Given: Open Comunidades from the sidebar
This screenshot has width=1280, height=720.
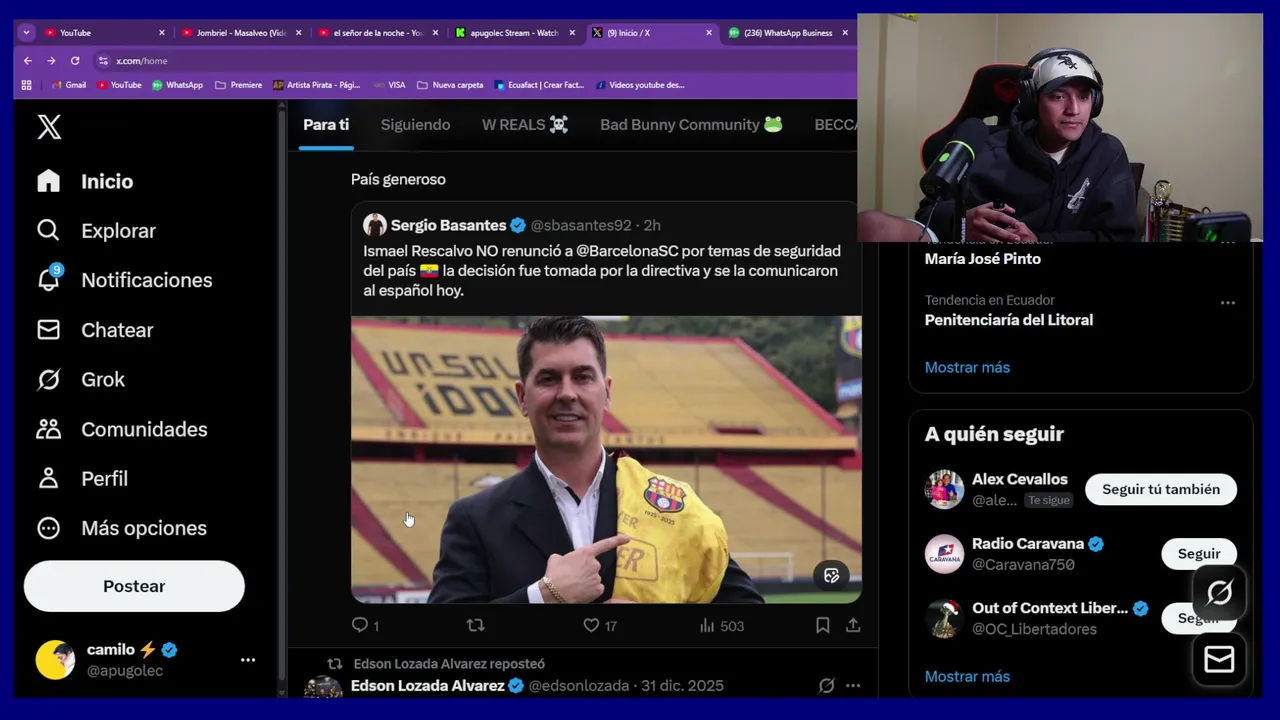Looking at the screenshot, I should point(122,429).
